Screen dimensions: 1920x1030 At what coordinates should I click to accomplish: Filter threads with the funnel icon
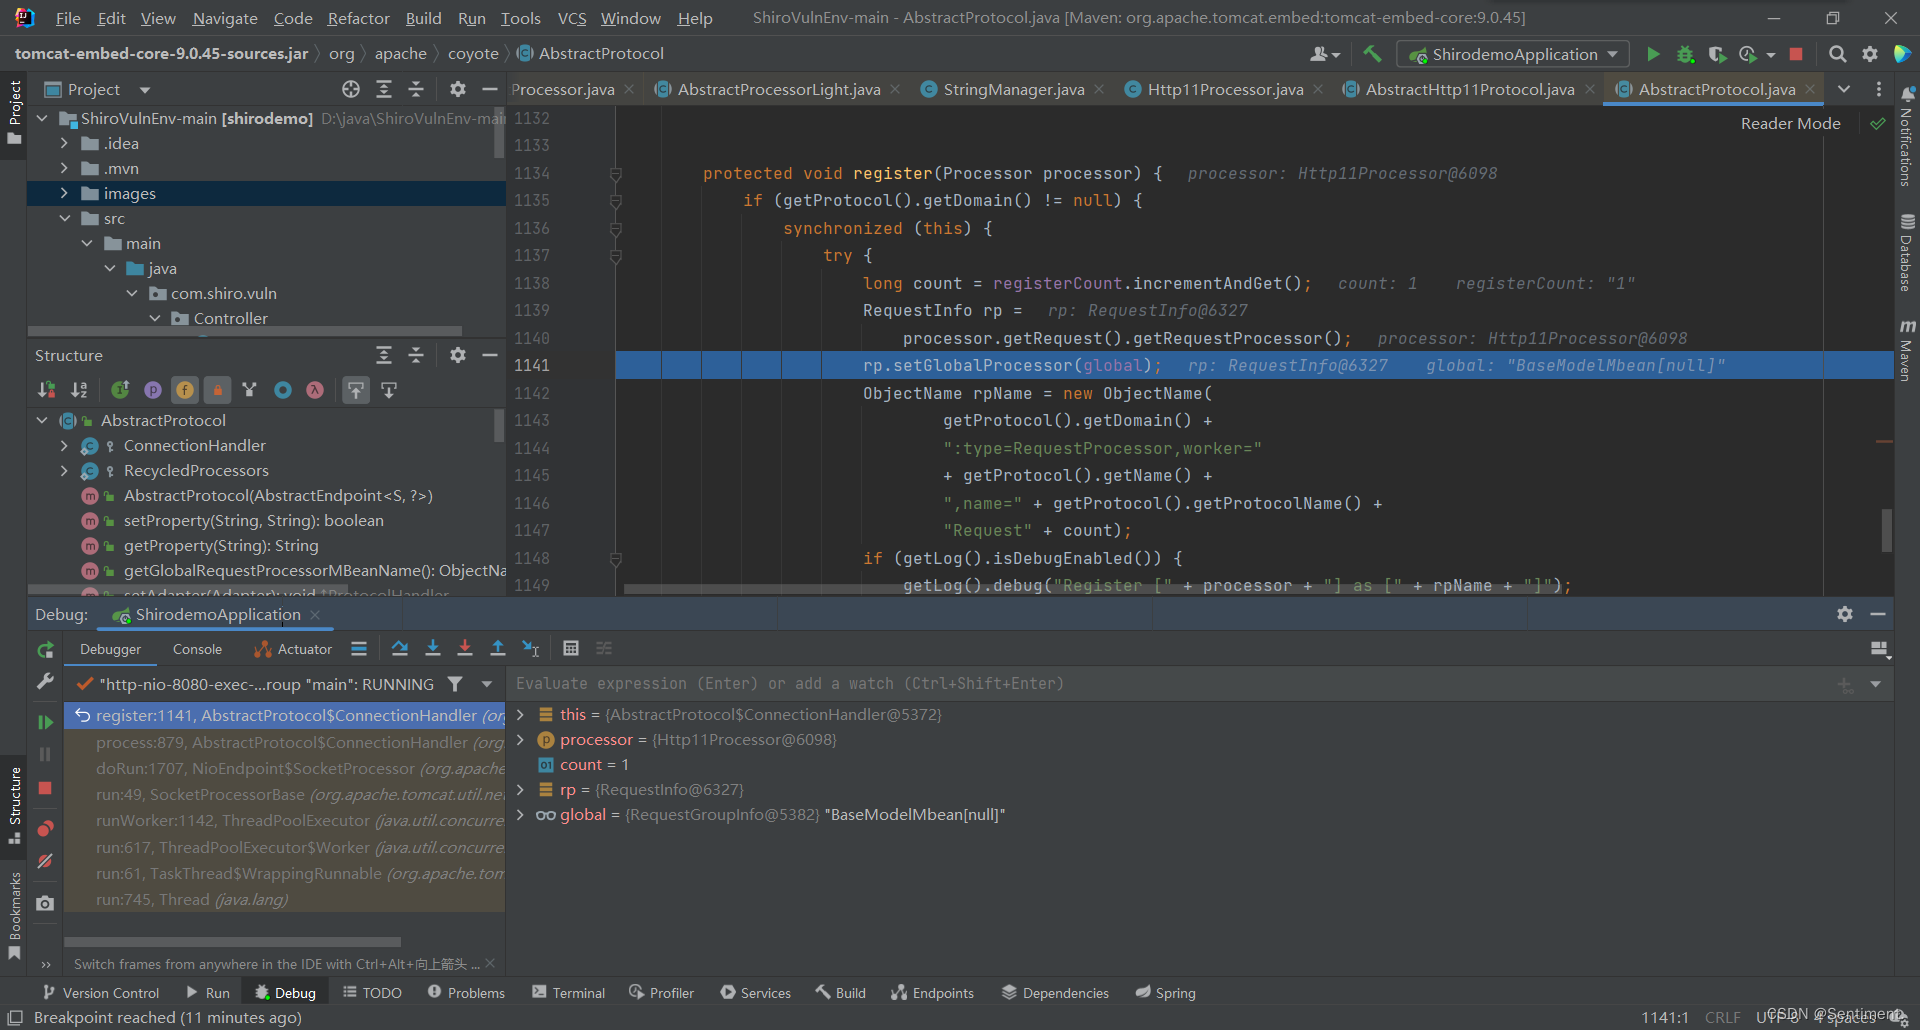click(x=455, y=684)
